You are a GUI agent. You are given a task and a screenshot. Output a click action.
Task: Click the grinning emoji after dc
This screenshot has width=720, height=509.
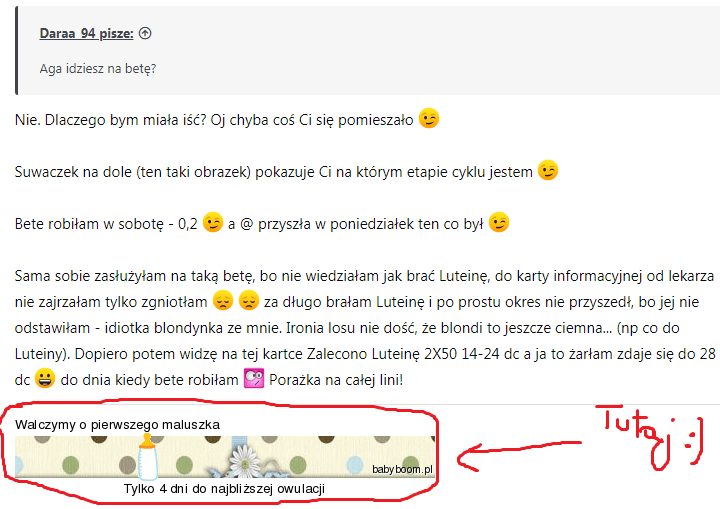click(45, 379)
